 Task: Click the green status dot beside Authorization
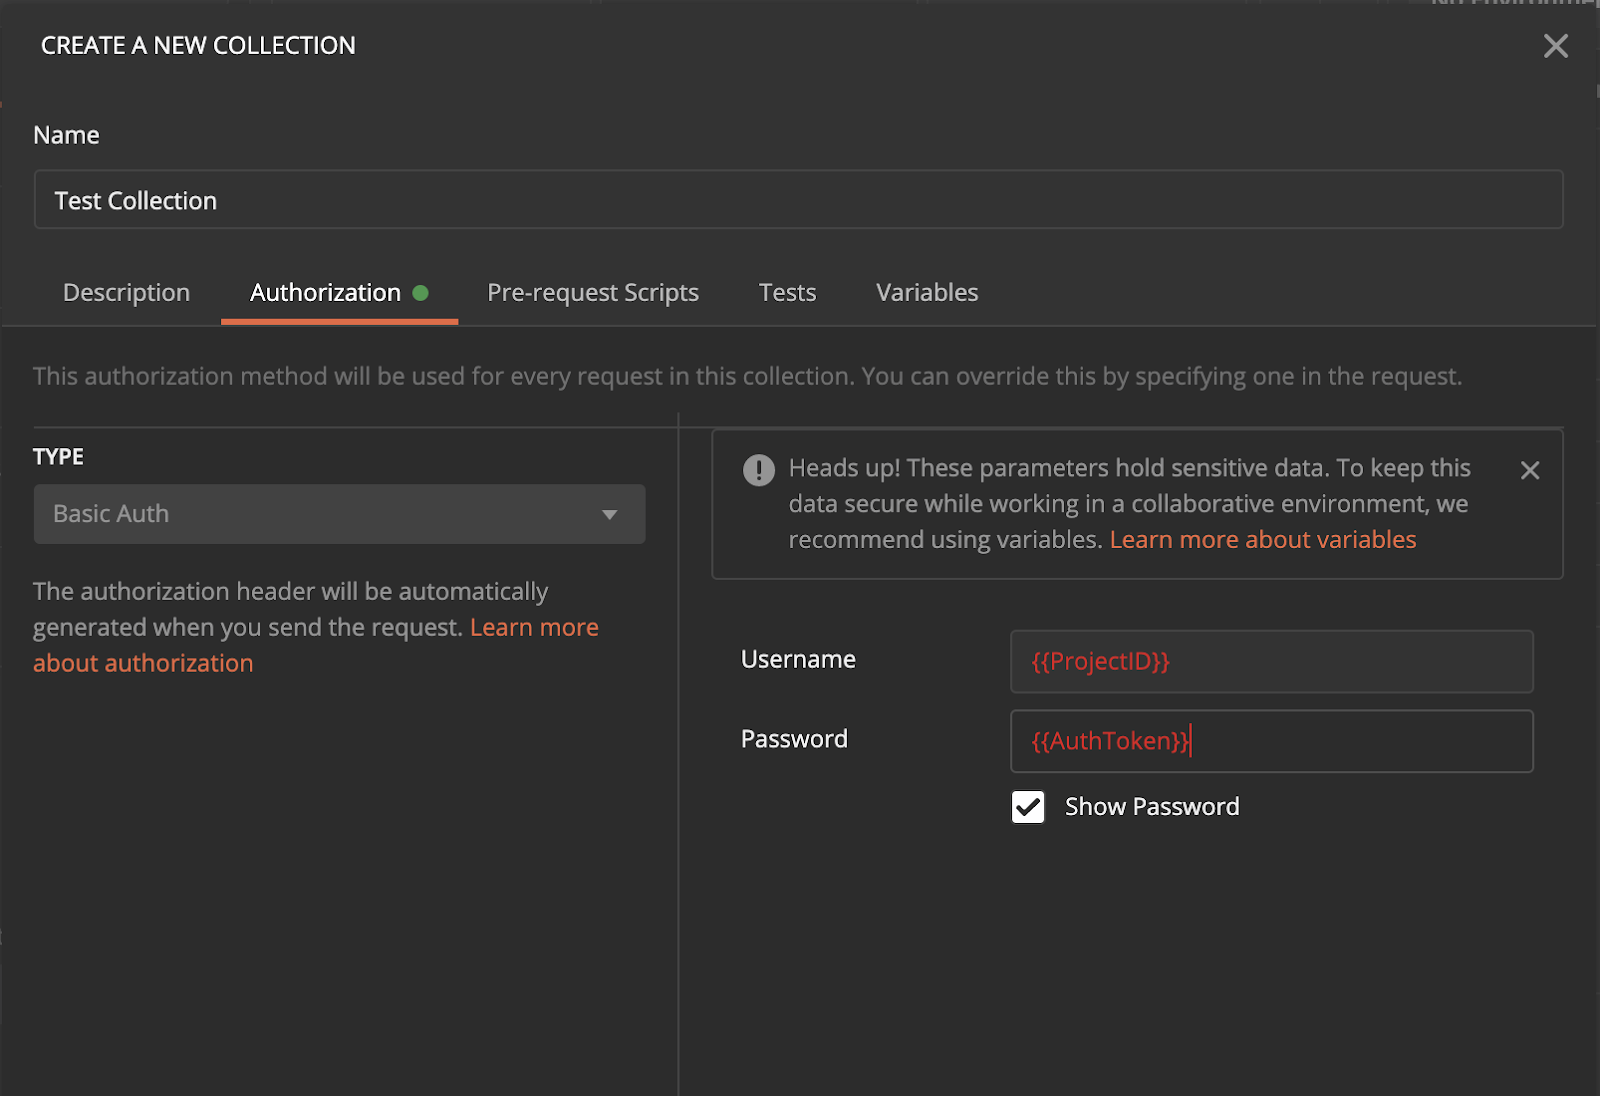421,293
